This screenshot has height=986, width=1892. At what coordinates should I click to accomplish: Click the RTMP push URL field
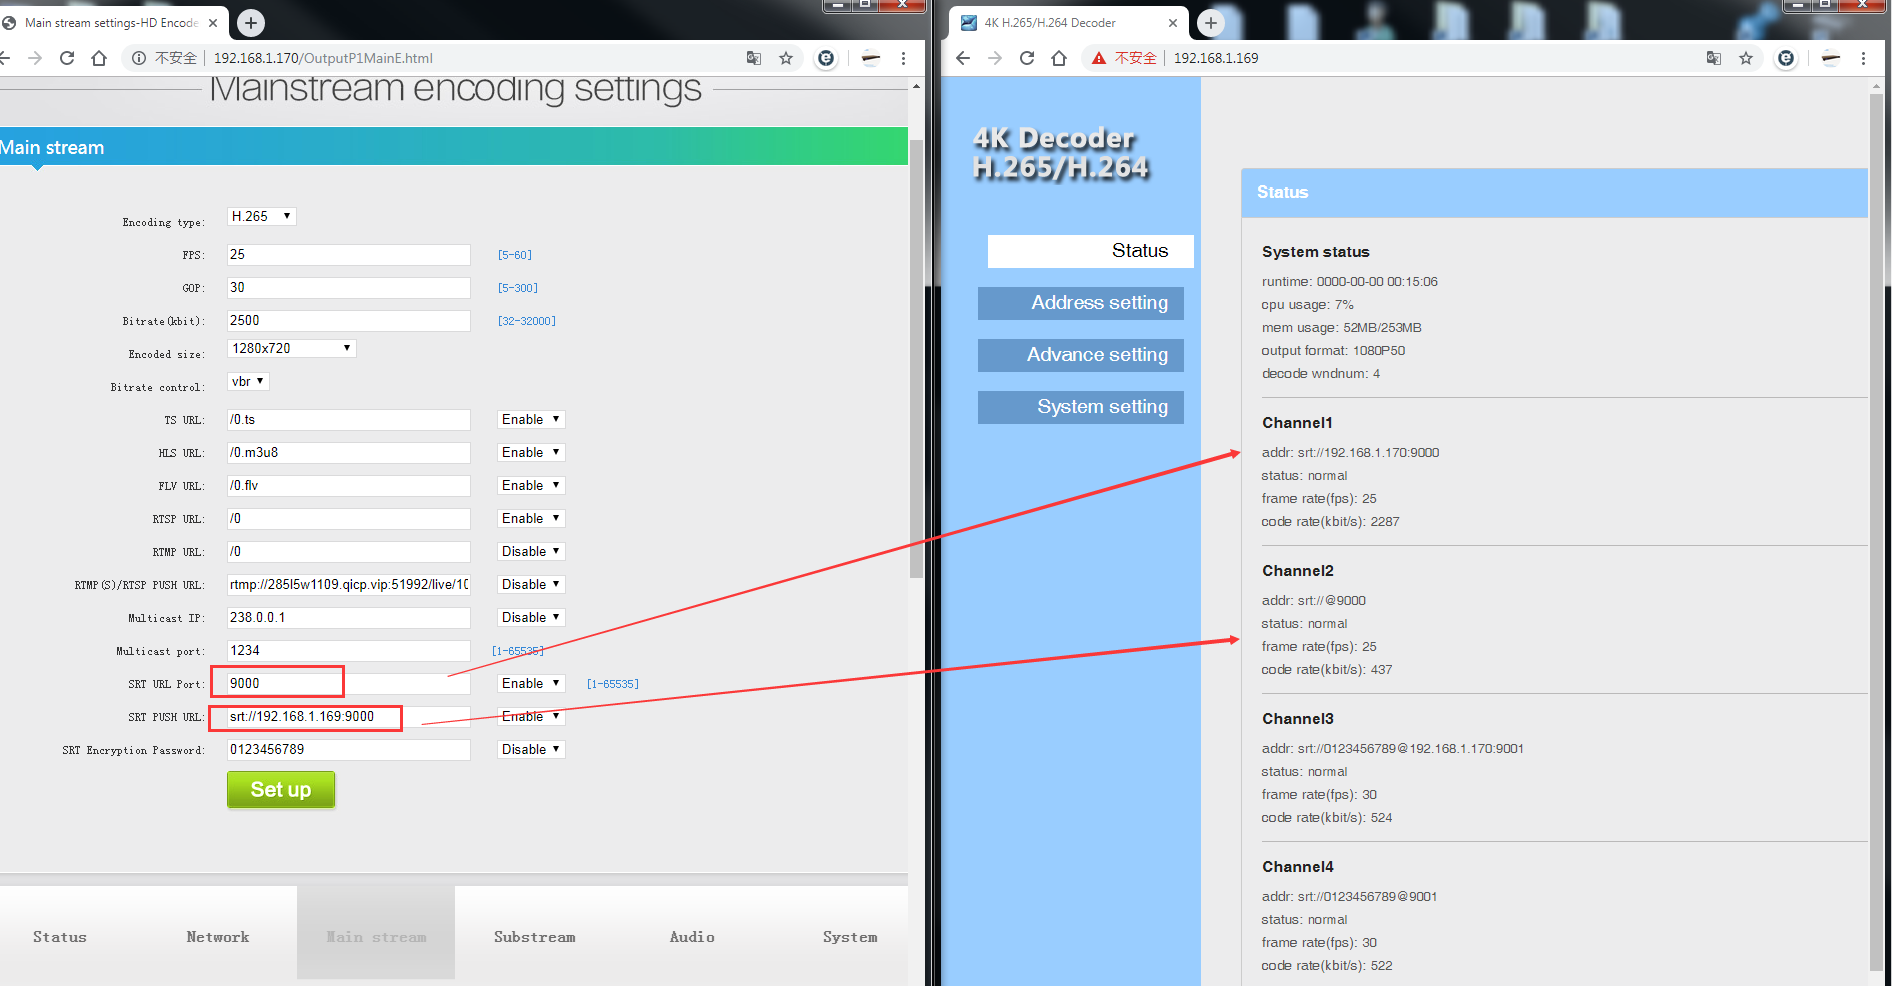(x=348, y=584)
